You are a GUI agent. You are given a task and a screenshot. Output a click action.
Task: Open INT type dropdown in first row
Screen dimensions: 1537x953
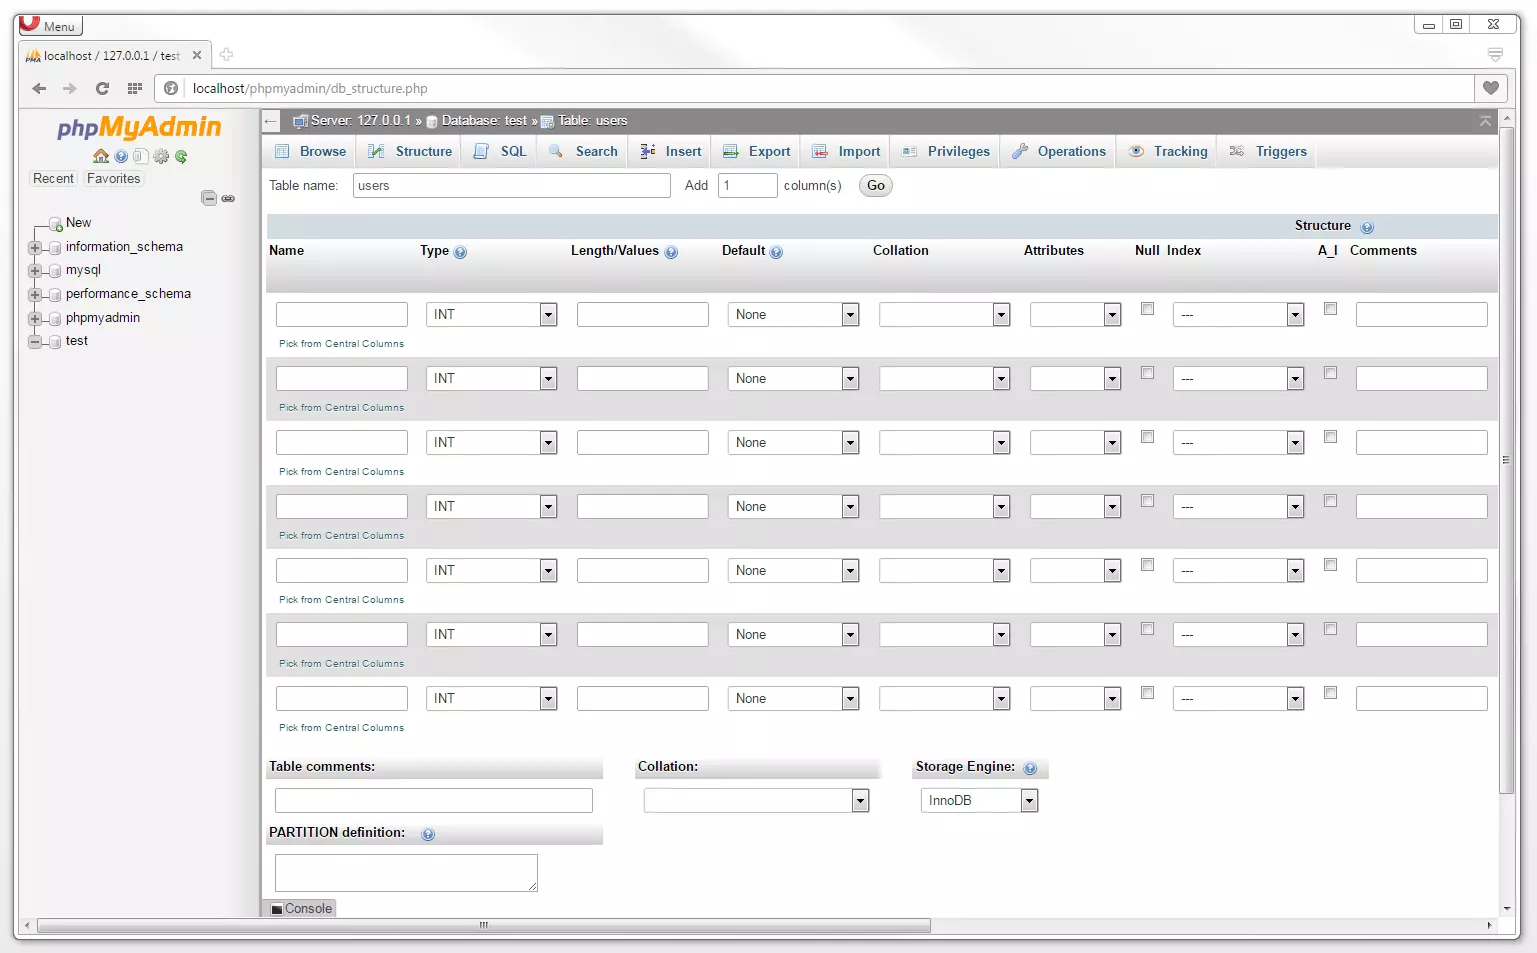click(x=491, y=315)
